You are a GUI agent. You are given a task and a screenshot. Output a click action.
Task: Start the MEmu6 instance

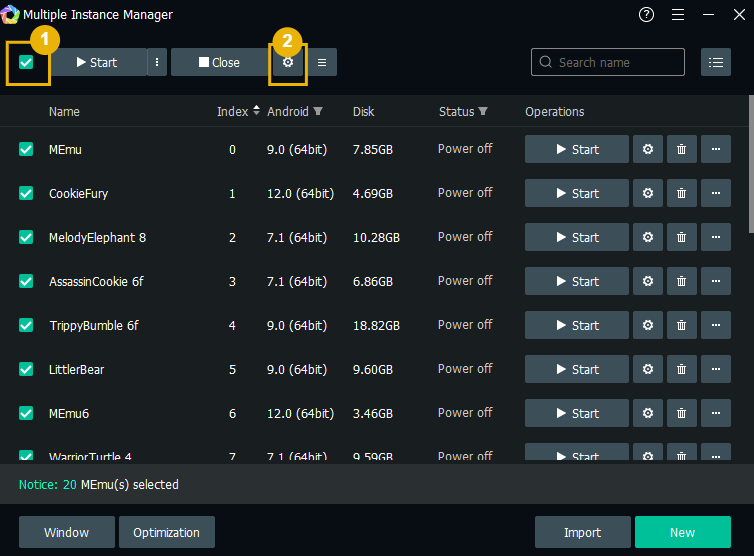(x=577, y=413)
